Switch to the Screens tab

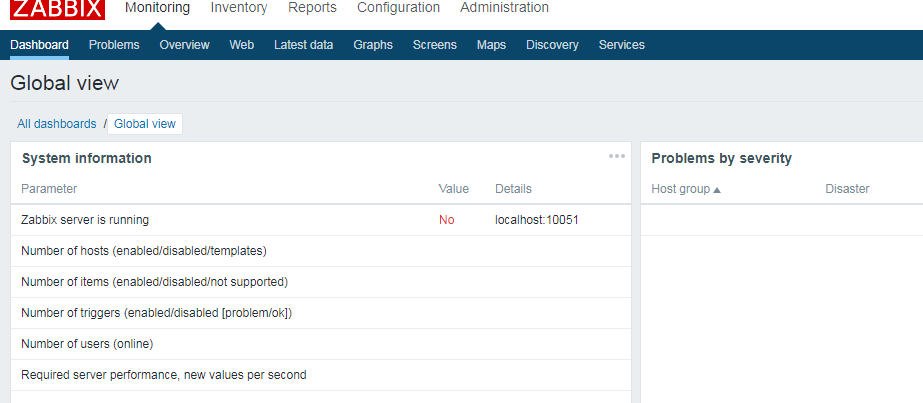[x=435, y=45]
